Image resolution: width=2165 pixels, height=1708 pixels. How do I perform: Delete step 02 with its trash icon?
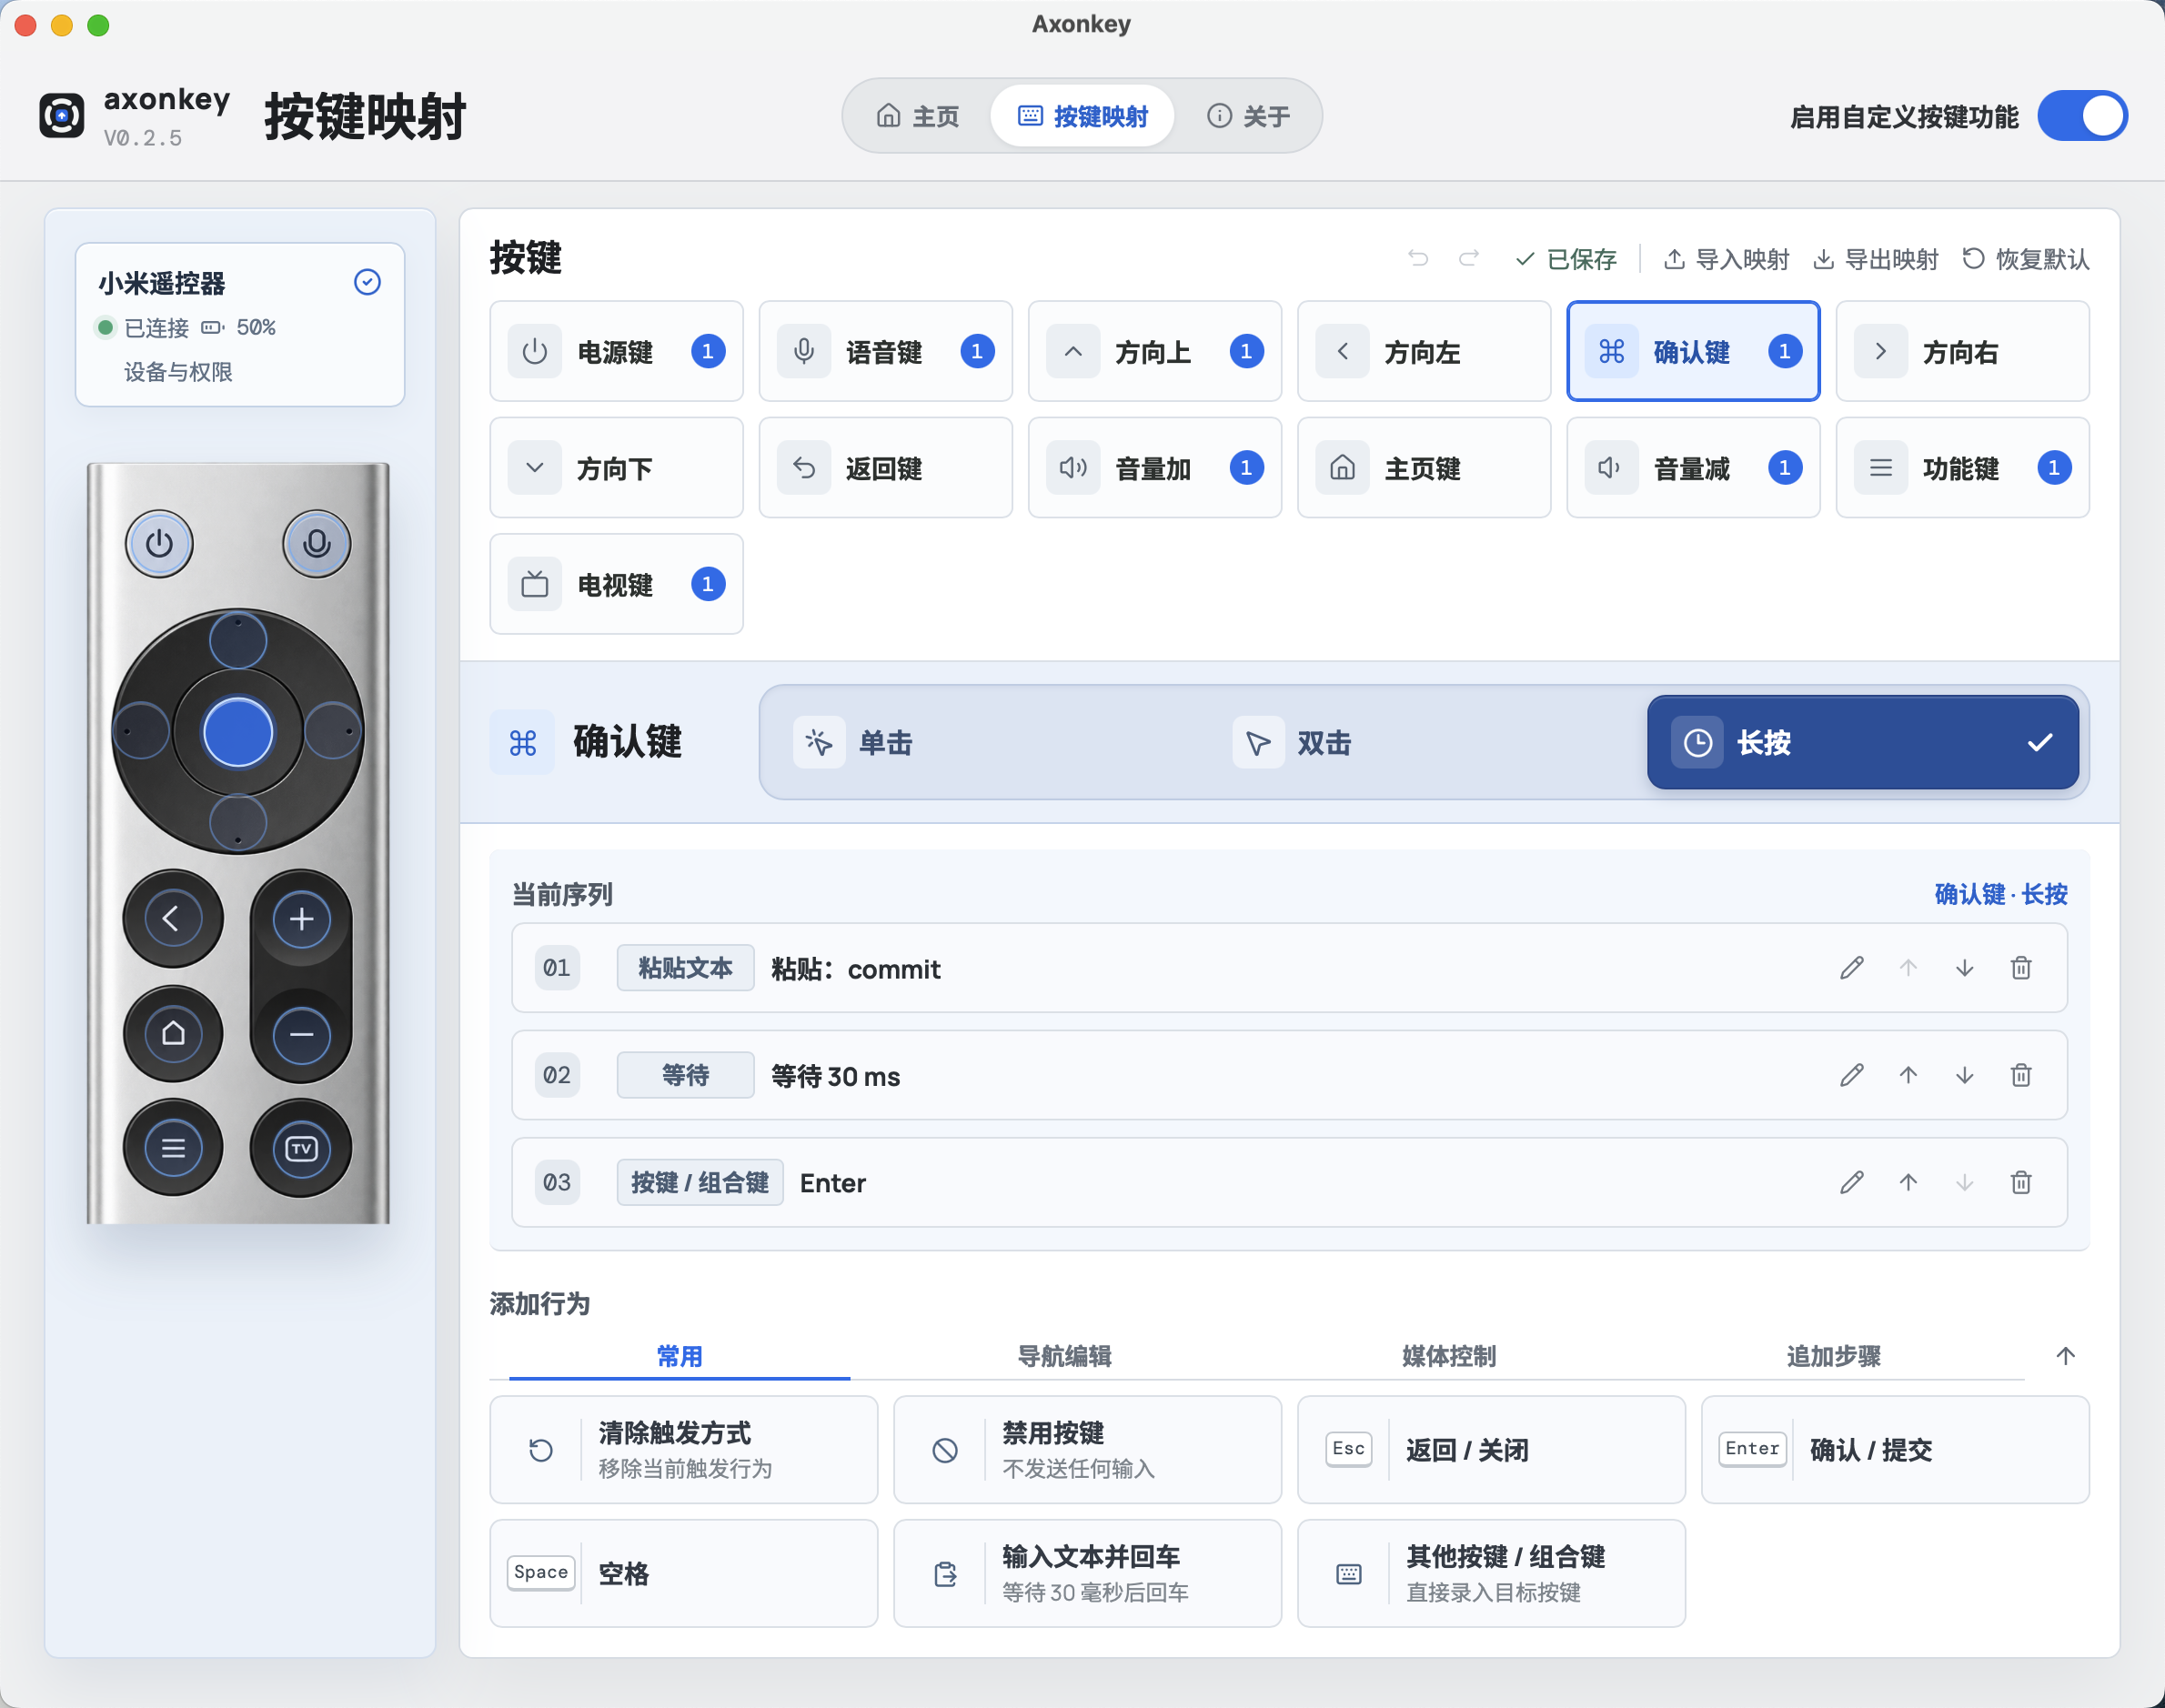[x=2021, y=1075]
